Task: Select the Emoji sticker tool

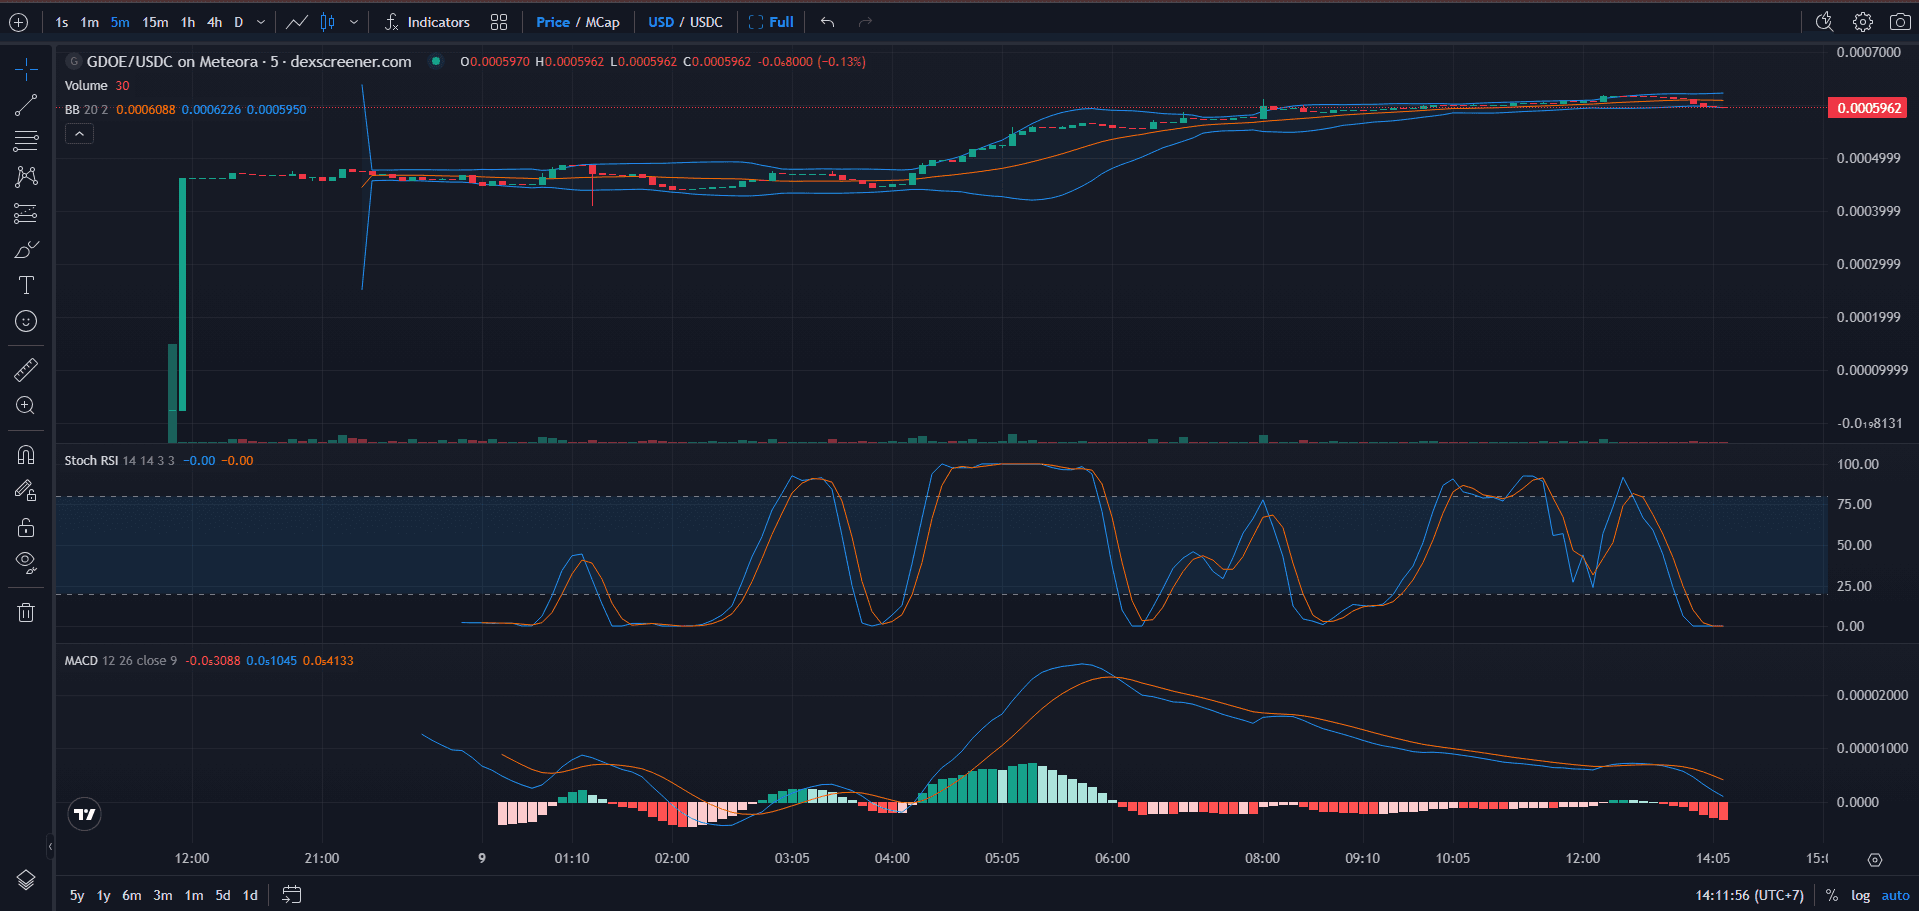Action: pos(25,321)
